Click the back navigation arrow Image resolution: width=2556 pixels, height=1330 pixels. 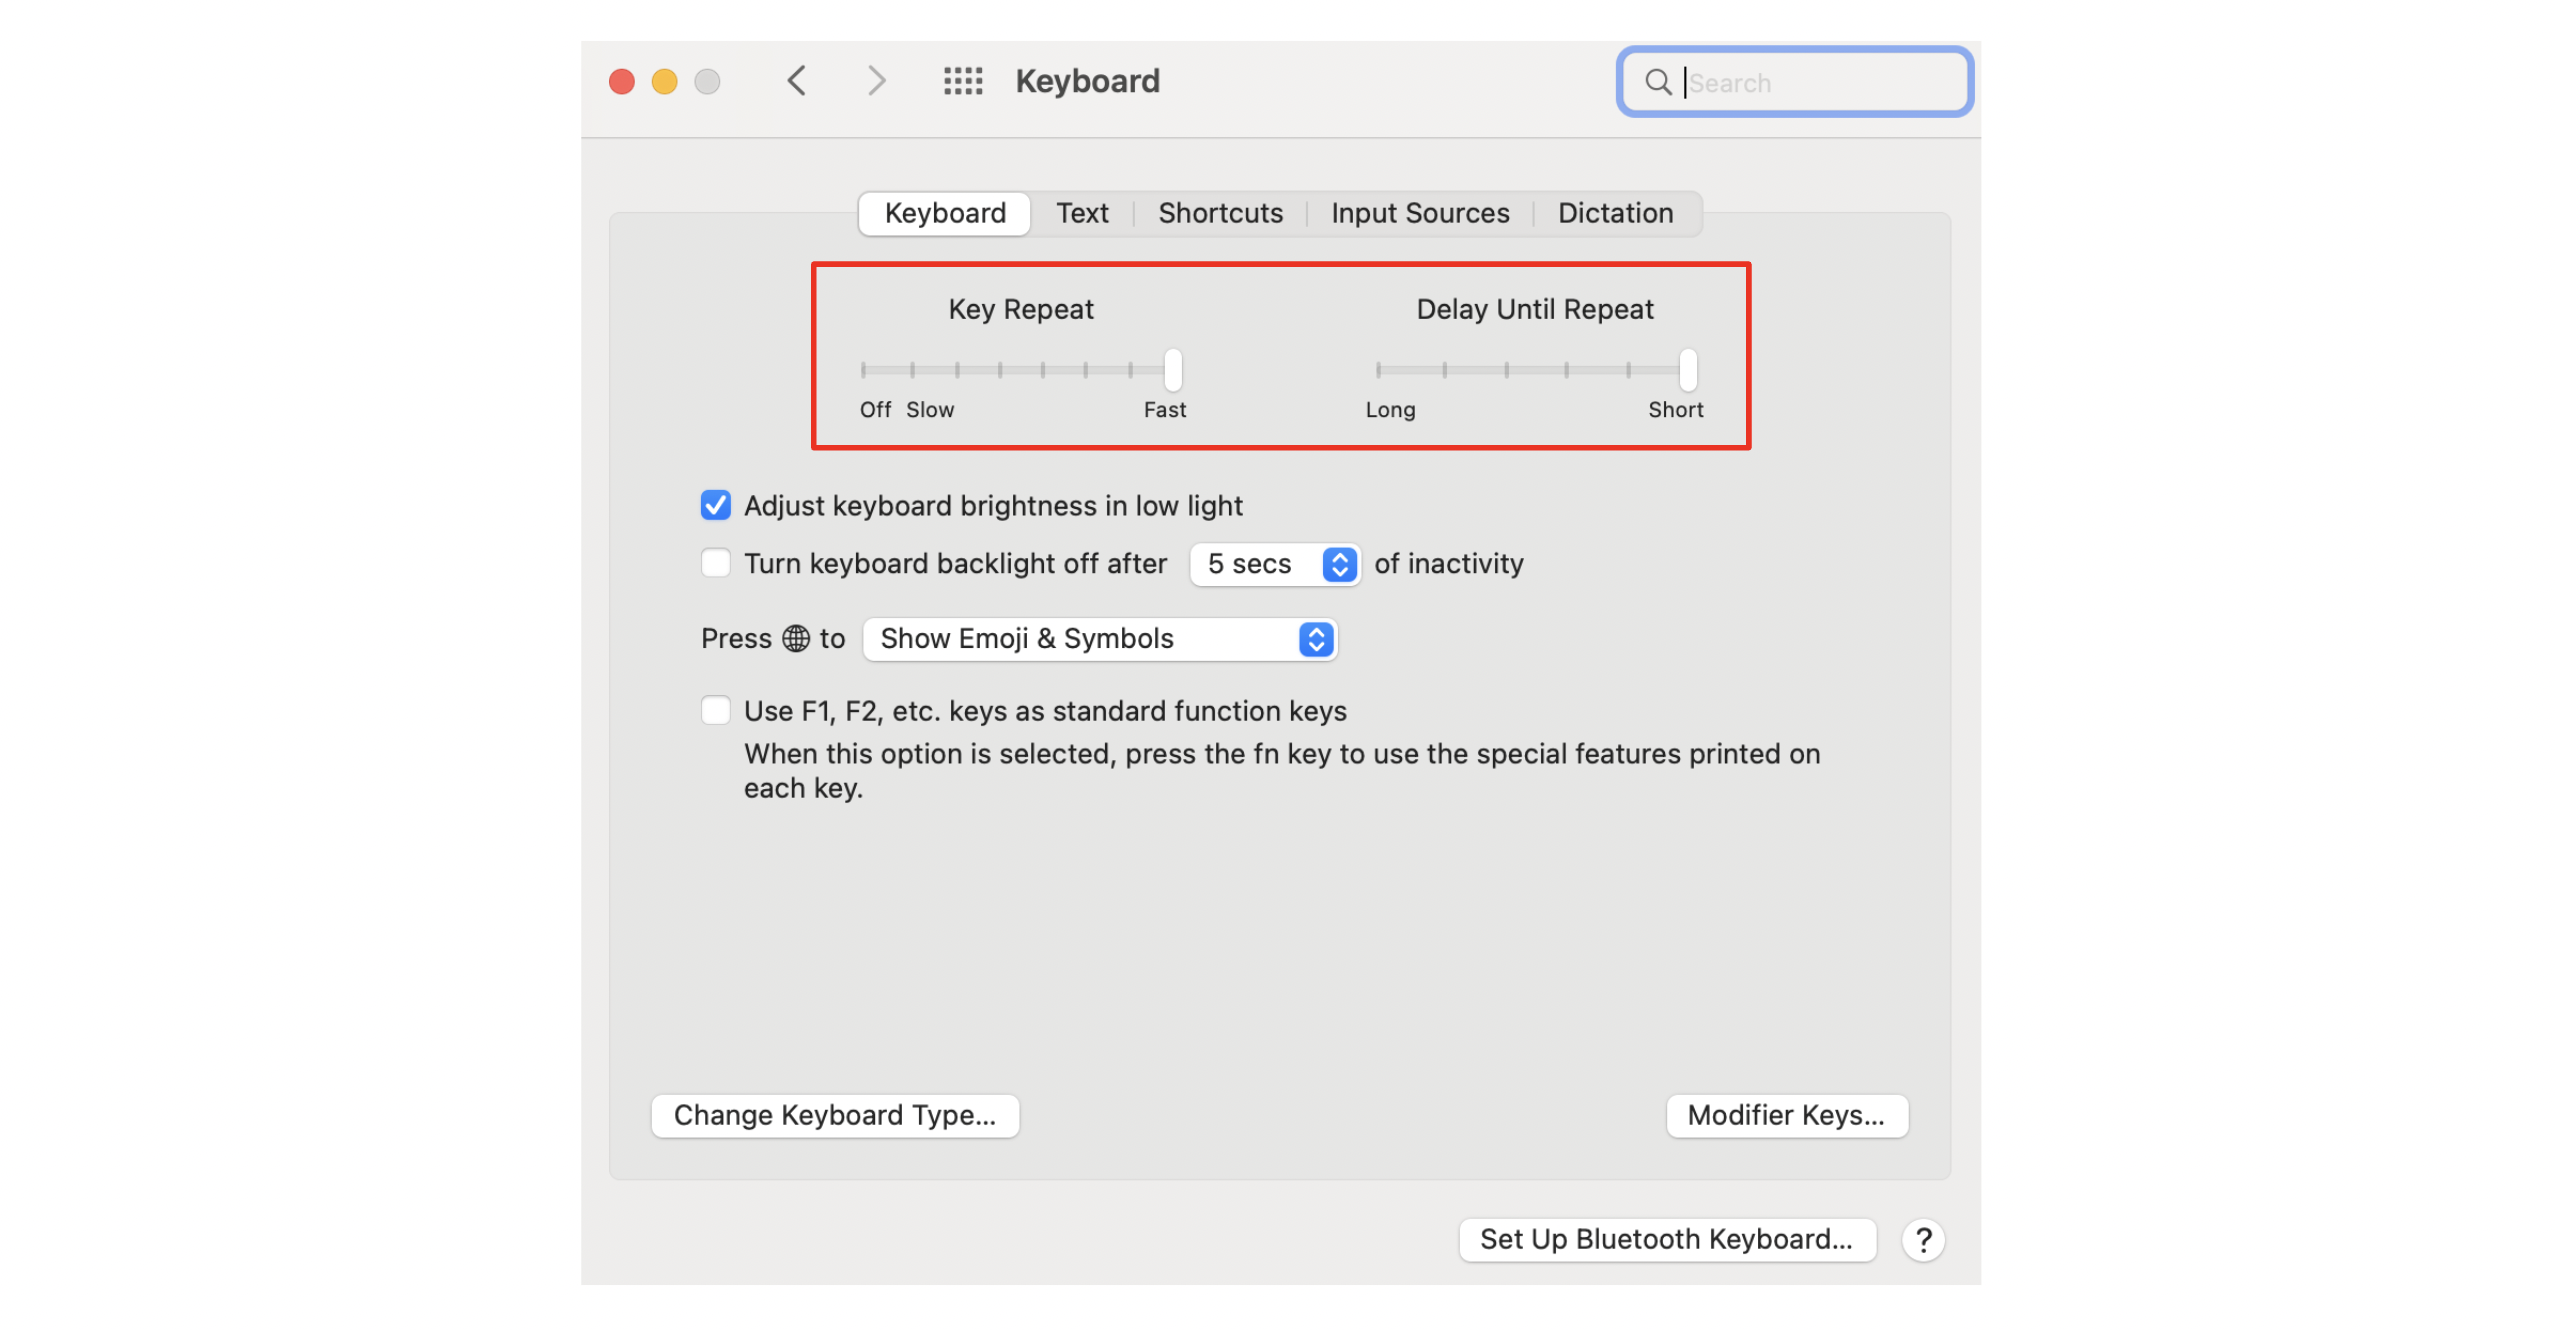coord(796,81)
